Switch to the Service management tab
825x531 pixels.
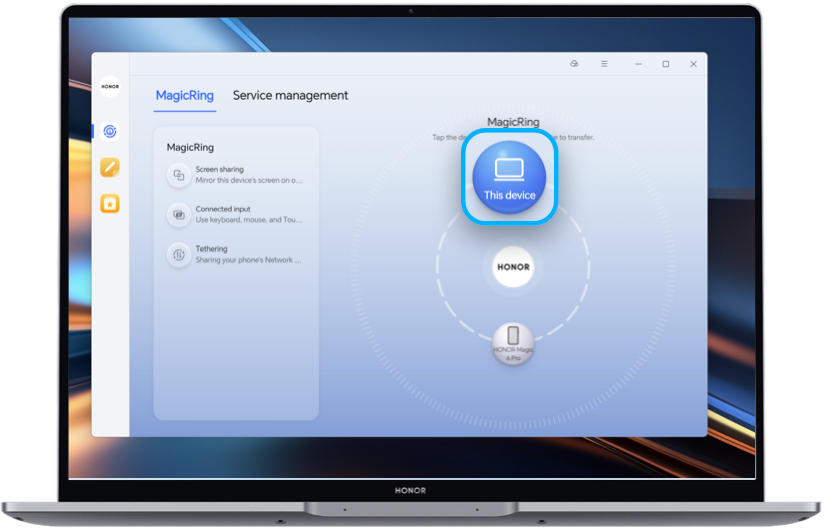point(290,95)
